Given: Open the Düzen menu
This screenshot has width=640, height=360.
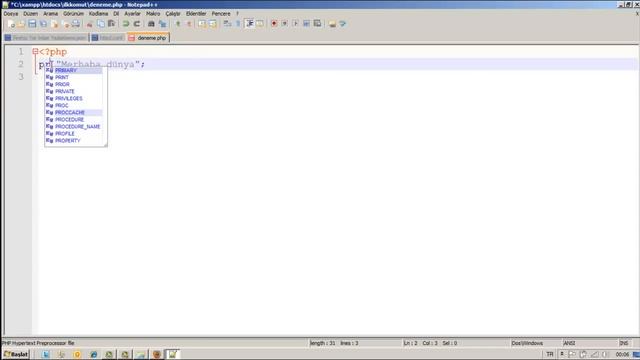Looking at the screenshot, I should (31, 13).
